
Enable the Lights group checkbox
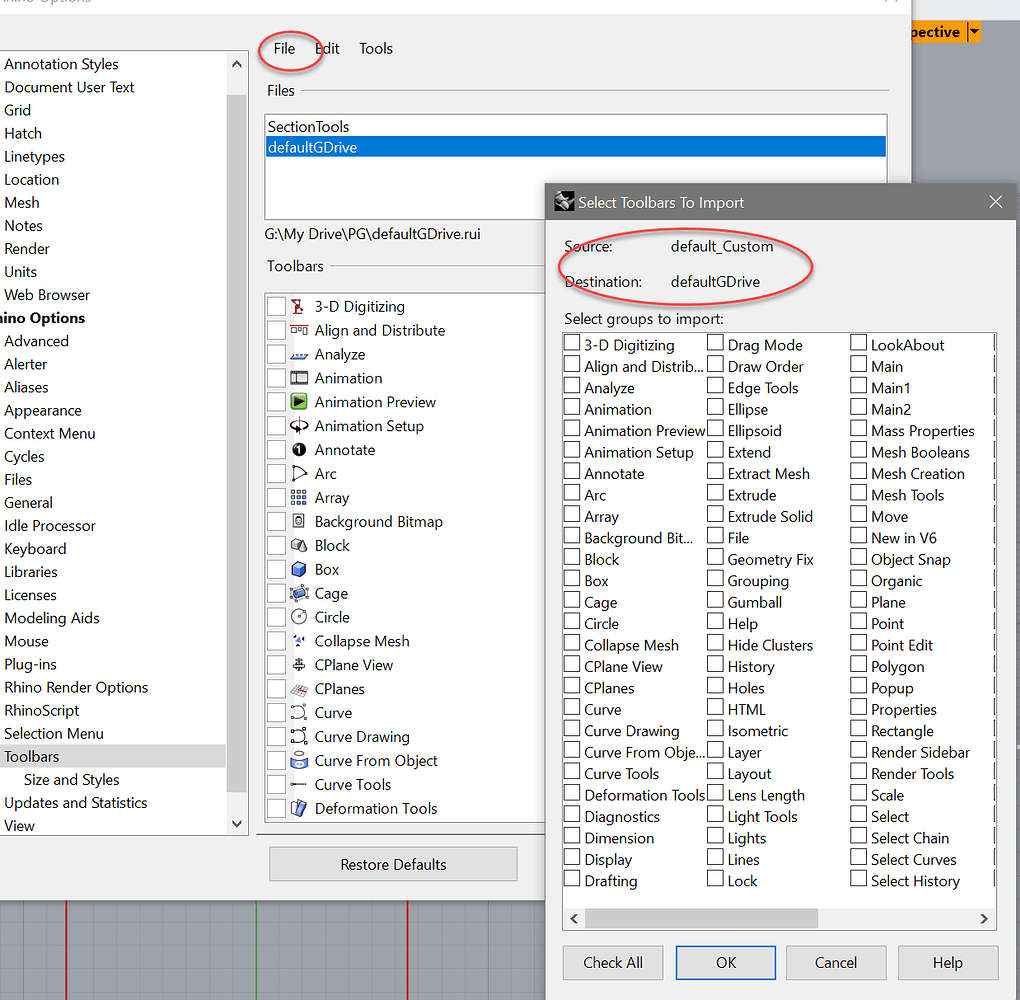pyautogui.click(x=716, y=837)
